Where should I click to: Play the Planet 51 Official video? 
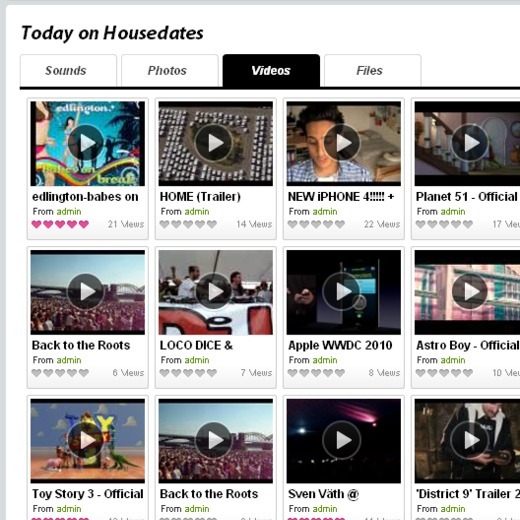click(x=467, y=143)
